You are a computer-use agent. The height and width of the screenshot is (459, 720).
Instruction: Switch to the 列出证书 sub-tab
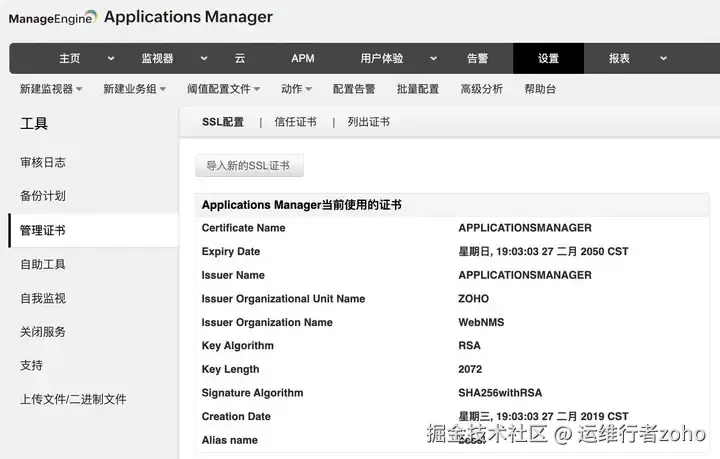[x=368, y=122]
